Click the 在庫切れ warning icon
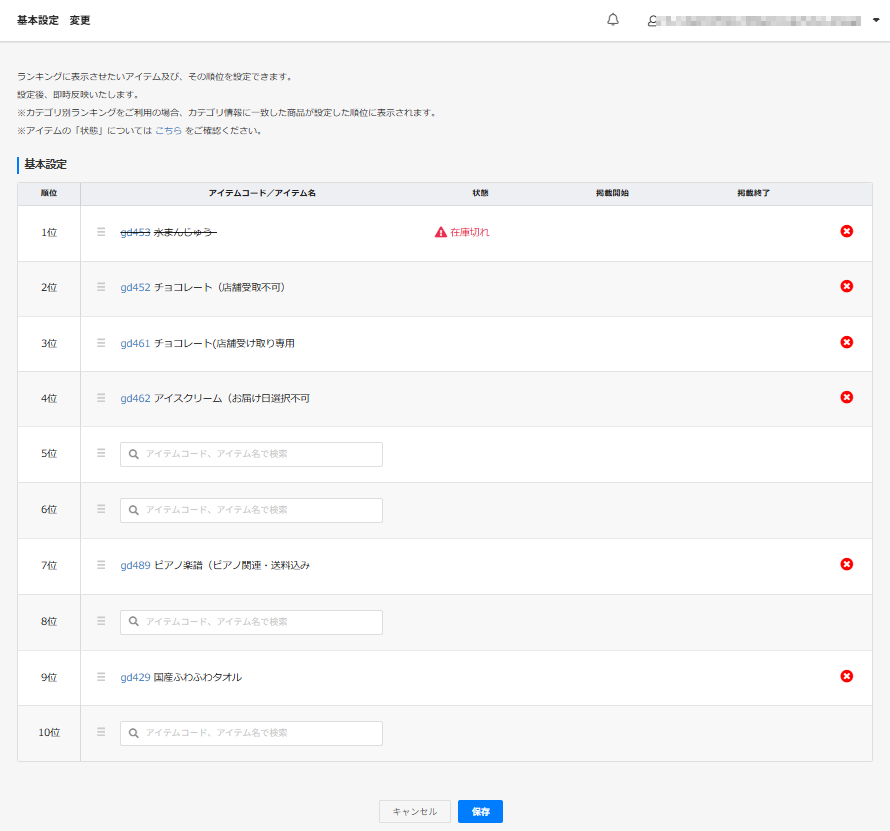 [440, 232]
